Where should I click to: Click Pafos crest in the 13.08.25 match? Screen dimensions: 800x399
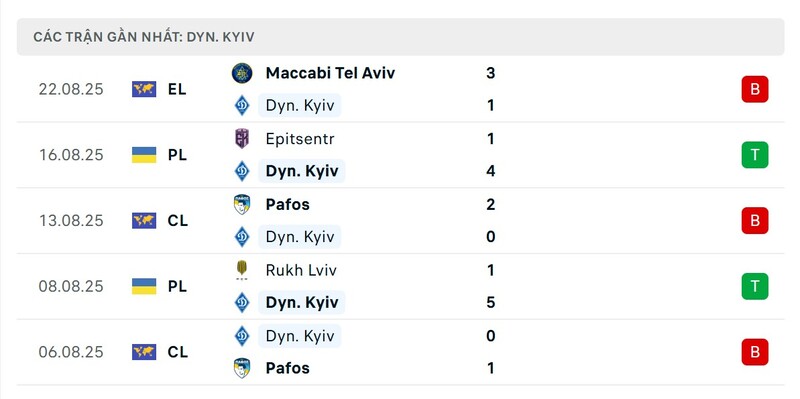242,205
